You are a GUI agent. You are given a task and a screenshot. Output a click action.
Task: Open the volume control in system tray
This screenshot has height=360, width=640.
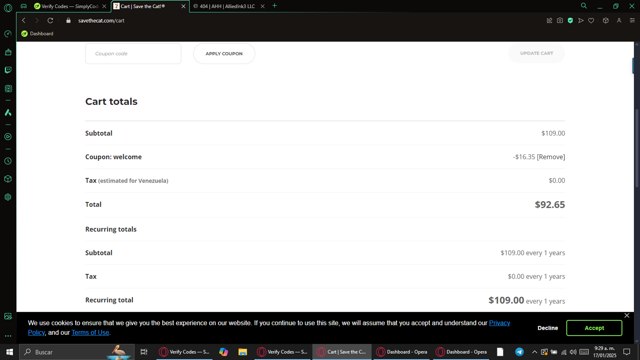coord(573,352)
